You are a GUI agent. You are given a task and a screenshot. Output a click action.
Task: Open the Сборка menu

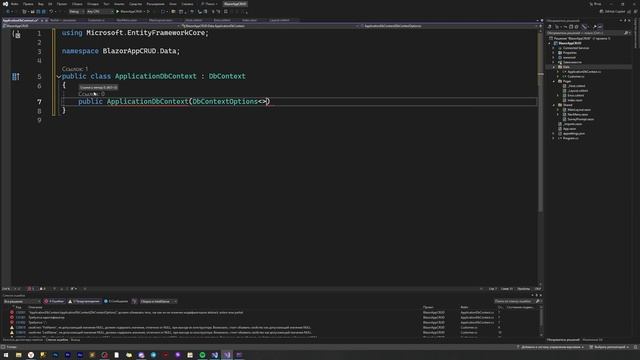point(77,4)
